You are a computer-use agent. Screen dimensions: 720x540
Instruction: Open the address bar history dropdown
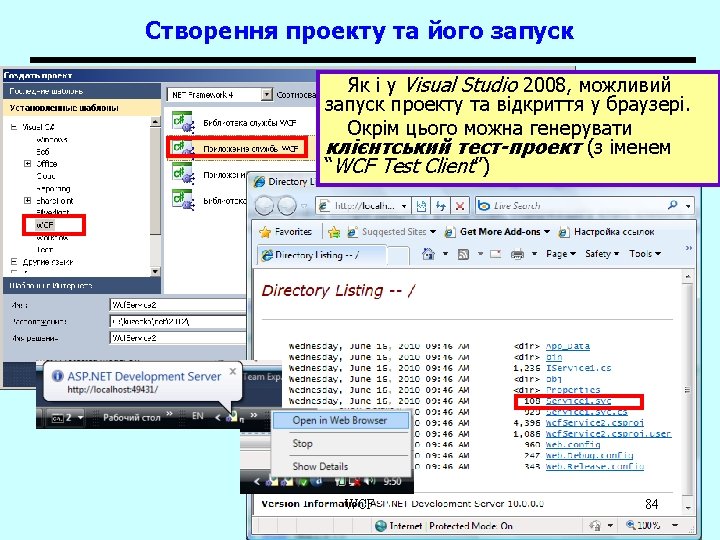tap(404, 206)
